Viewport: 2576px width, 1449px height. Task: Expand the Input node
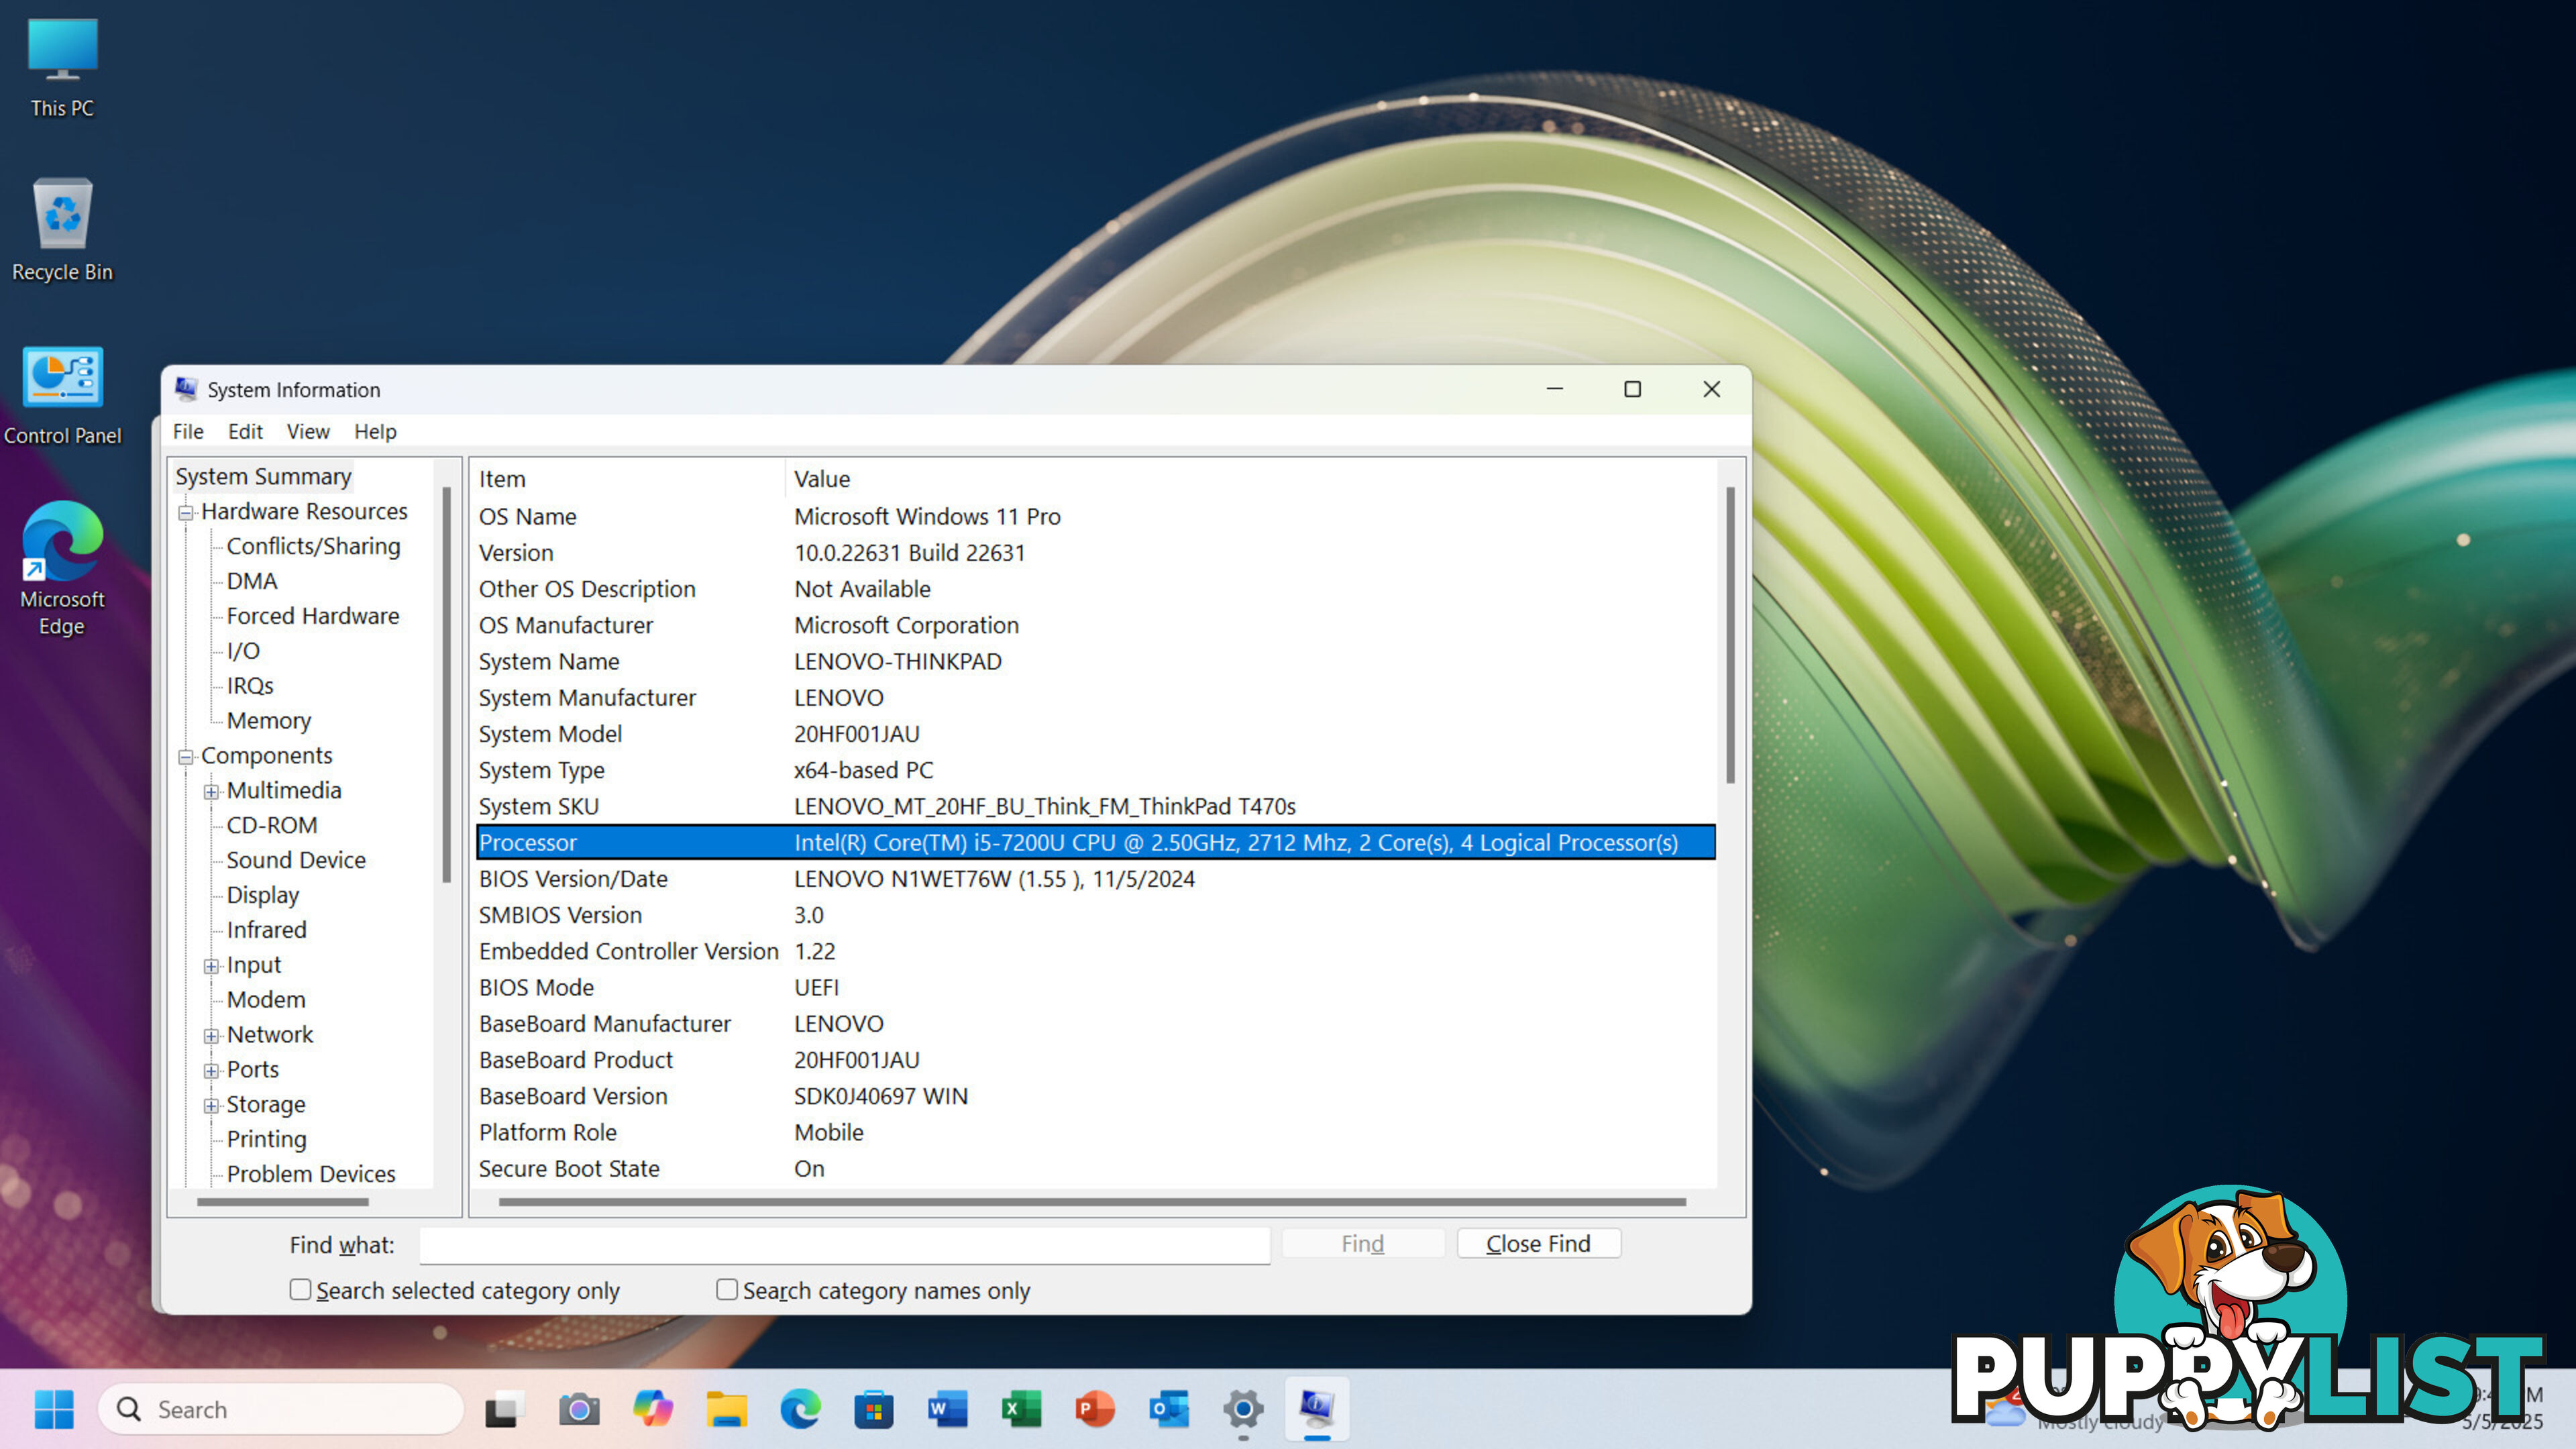click(x=211, y=966)
